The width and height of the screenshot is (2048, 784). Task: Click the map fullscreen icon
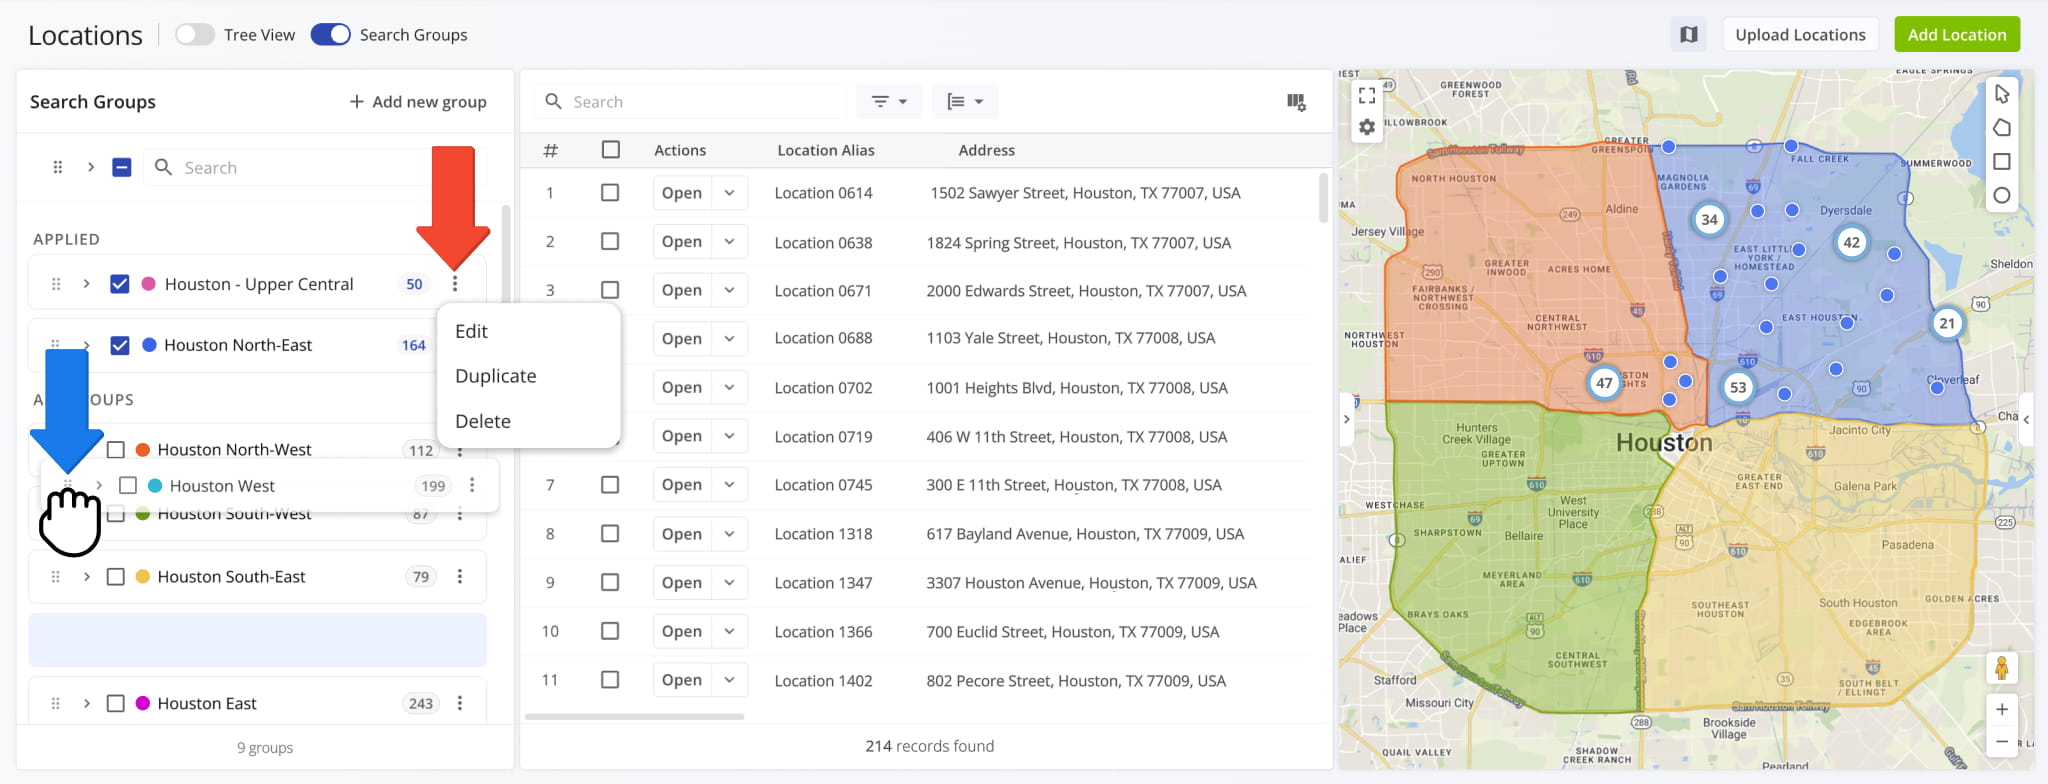(x=1367, y=96)
